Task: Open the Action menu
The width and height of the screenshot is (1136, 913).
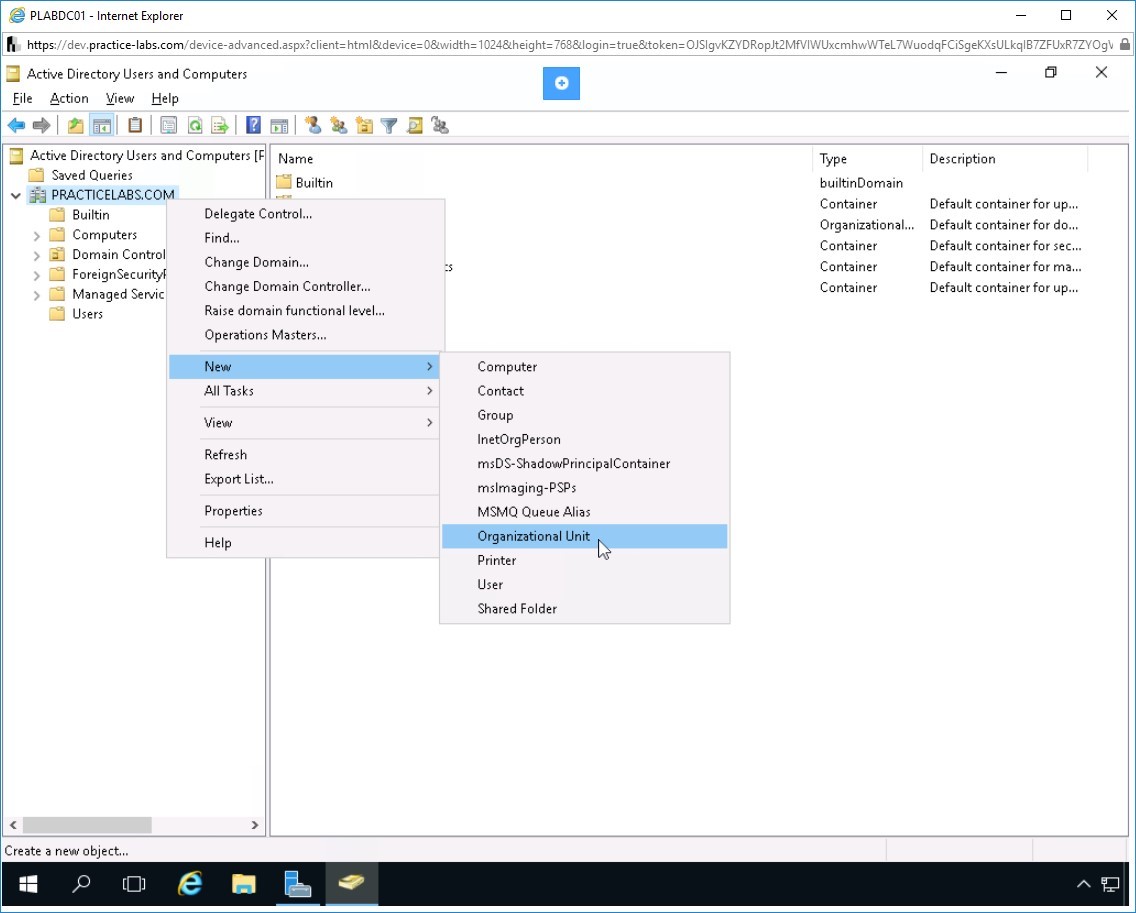Action: tap(69, 99)
